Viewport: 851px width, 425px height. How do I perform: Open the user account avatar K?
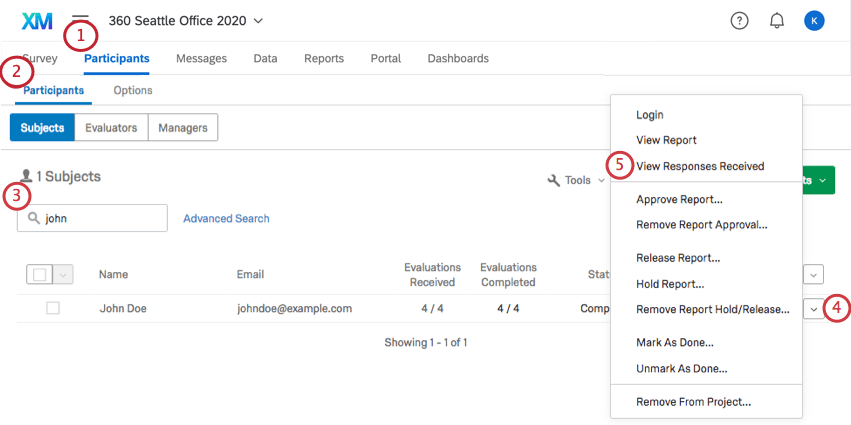coord(814,21)
